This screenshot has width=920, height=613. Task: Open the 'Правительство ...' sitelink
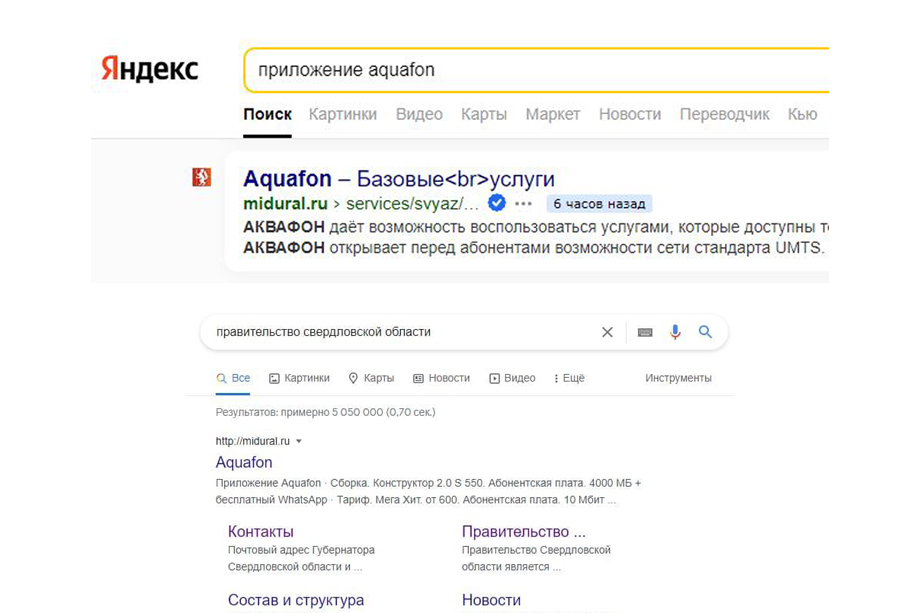coord(524,531)
